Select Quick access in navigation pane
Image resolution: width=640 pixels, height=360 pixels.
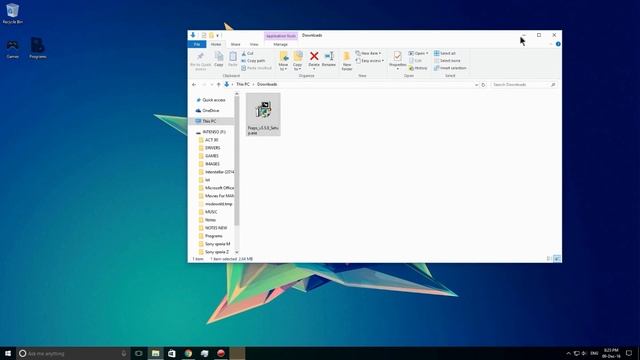coord(211,100)
